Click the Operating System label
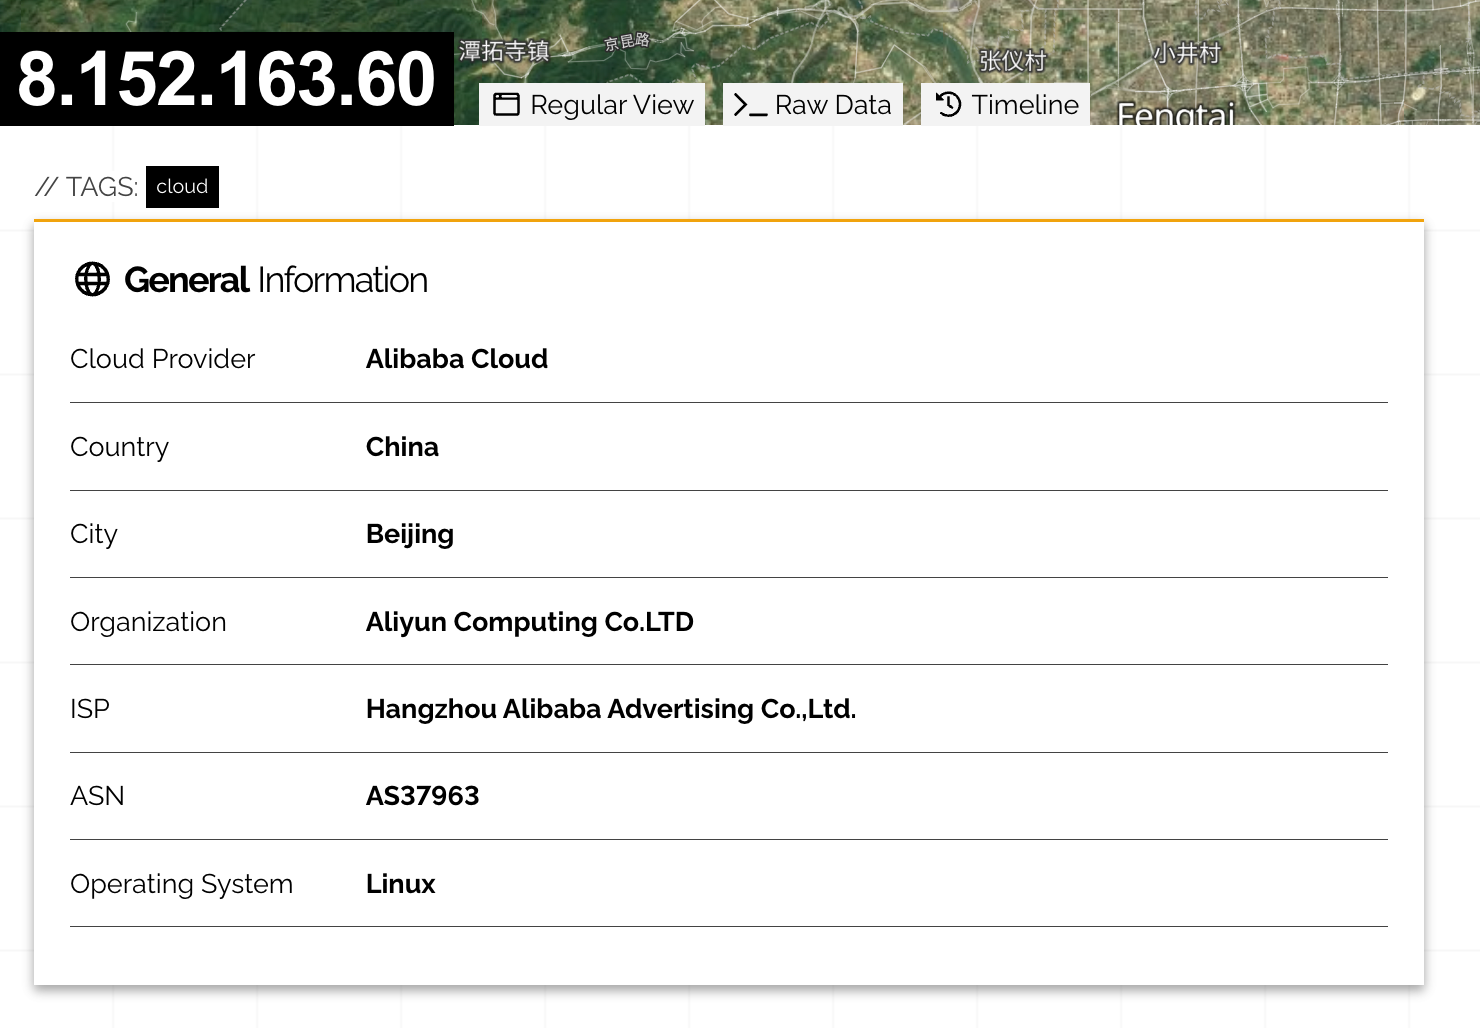This screenshot has height=1028, width=1480. click(182, 884)
